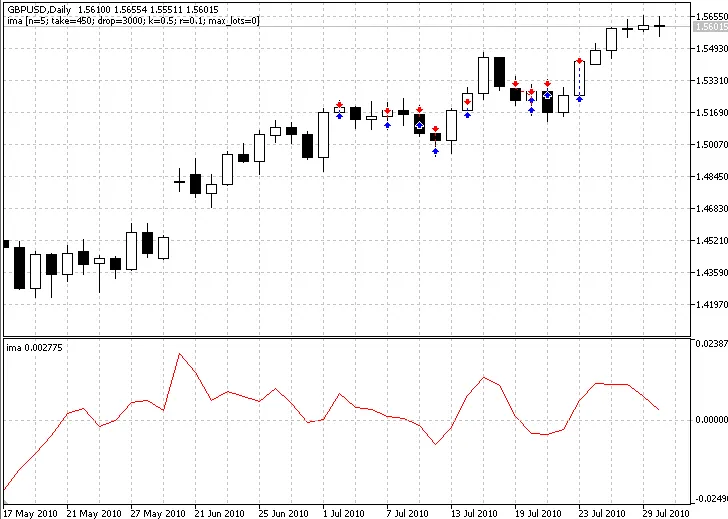Click the blue arrow below the 1 Jul 2010 candle
728x519 pixels.
coord(340,117)
